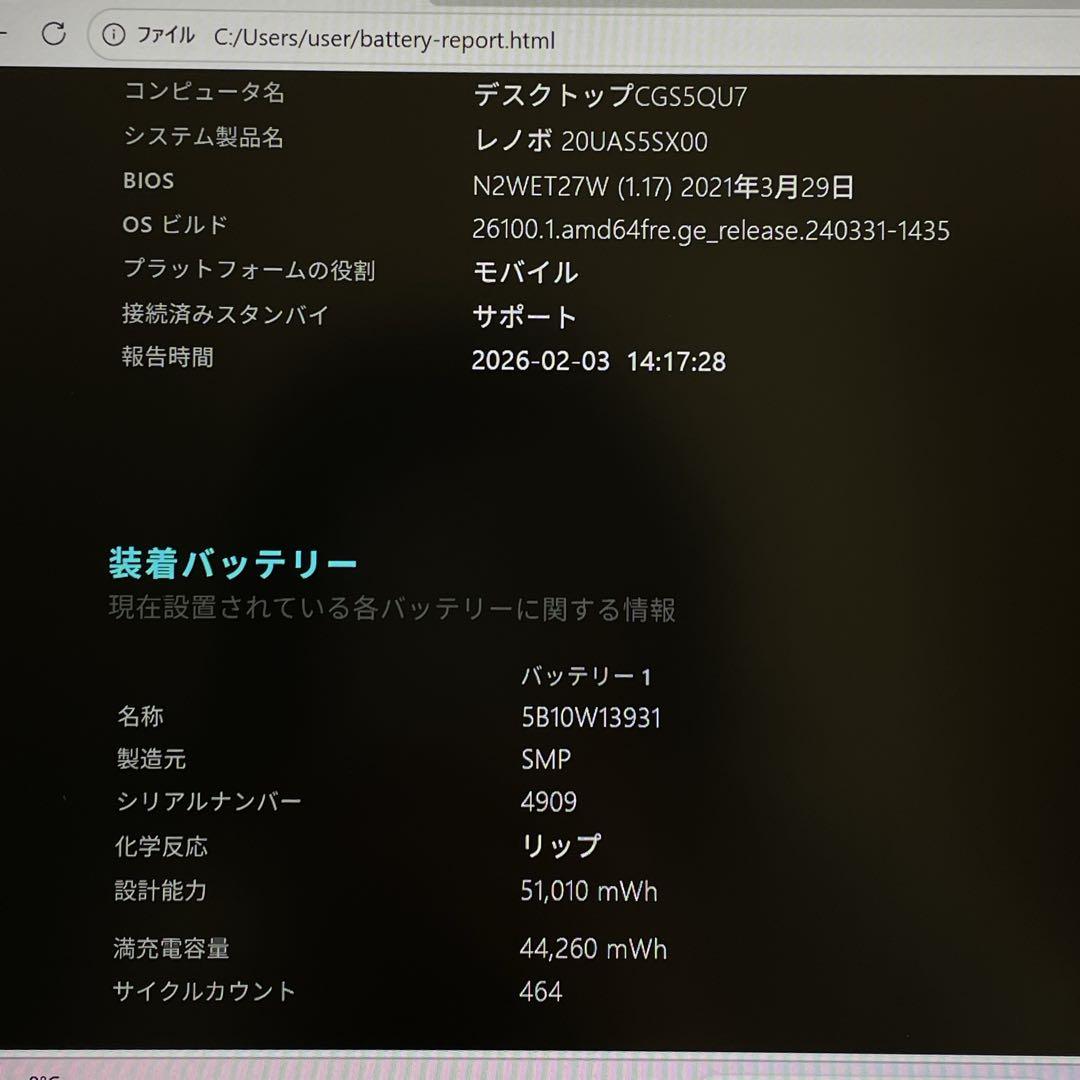Click the プラットフォームの役割 value モバイル
The image size is (1080, 1080).
tap(526, 271)
